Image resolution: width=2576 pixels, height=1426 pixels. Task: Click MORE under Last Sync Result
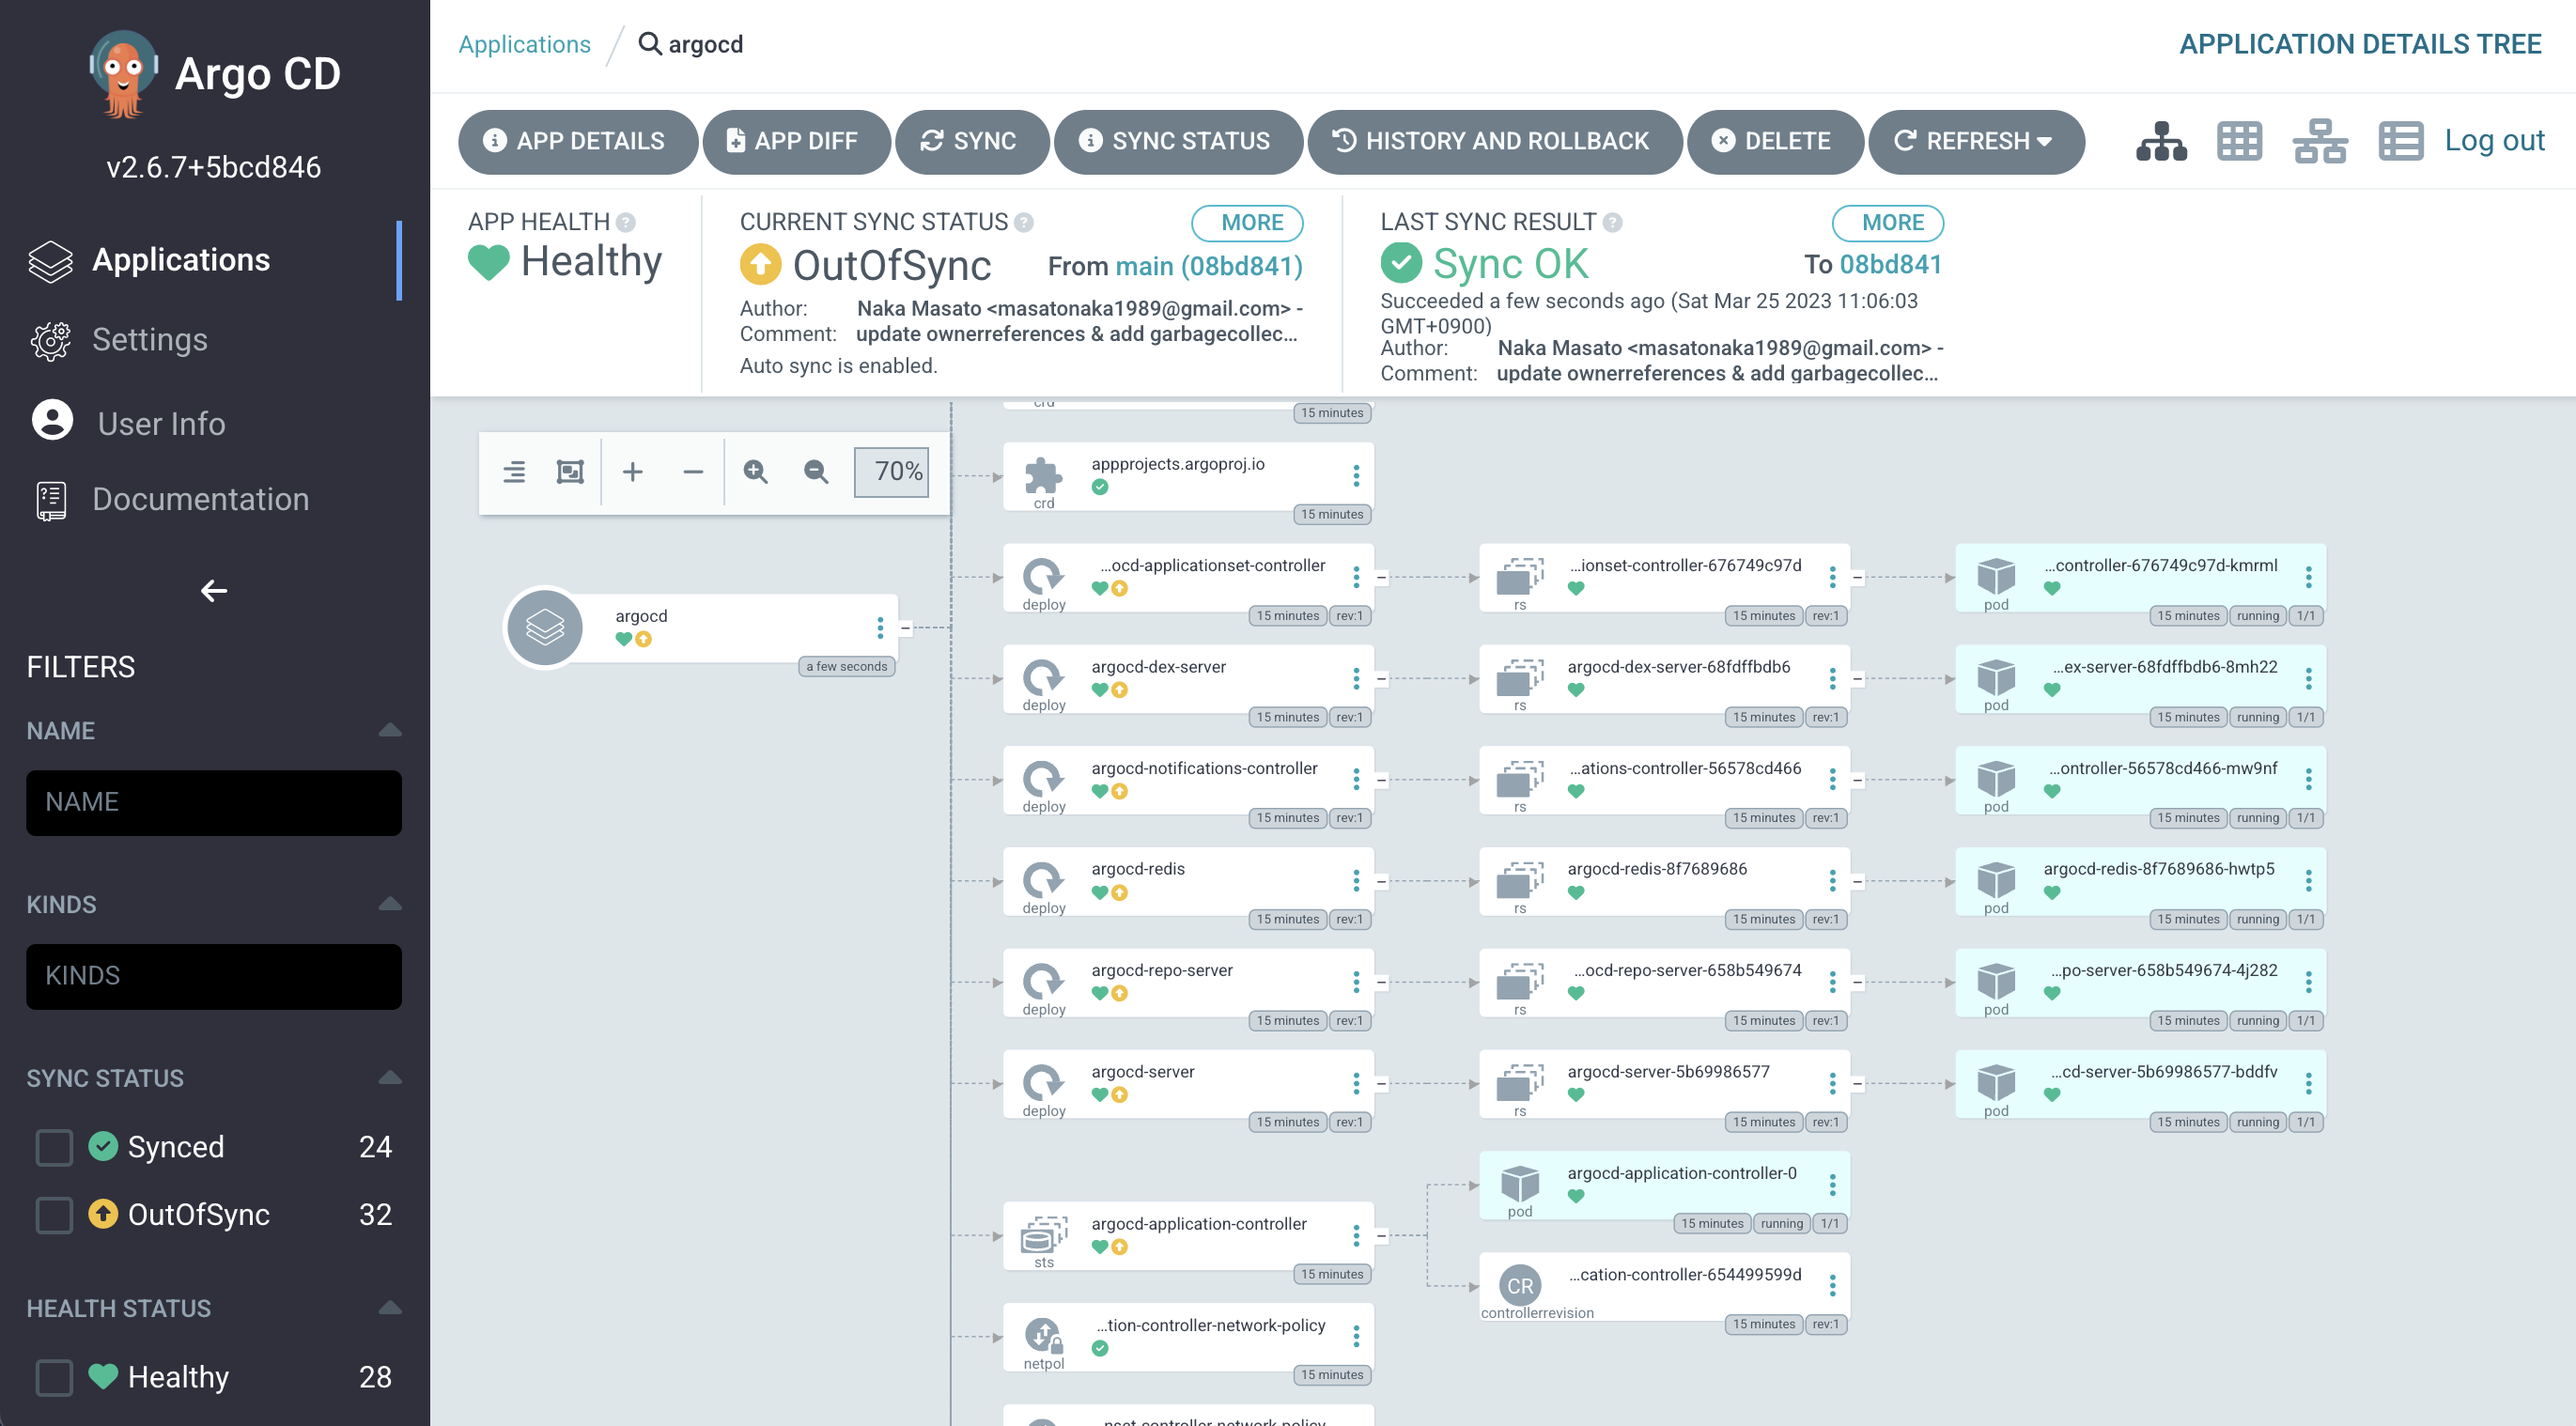click(1888, 222)
